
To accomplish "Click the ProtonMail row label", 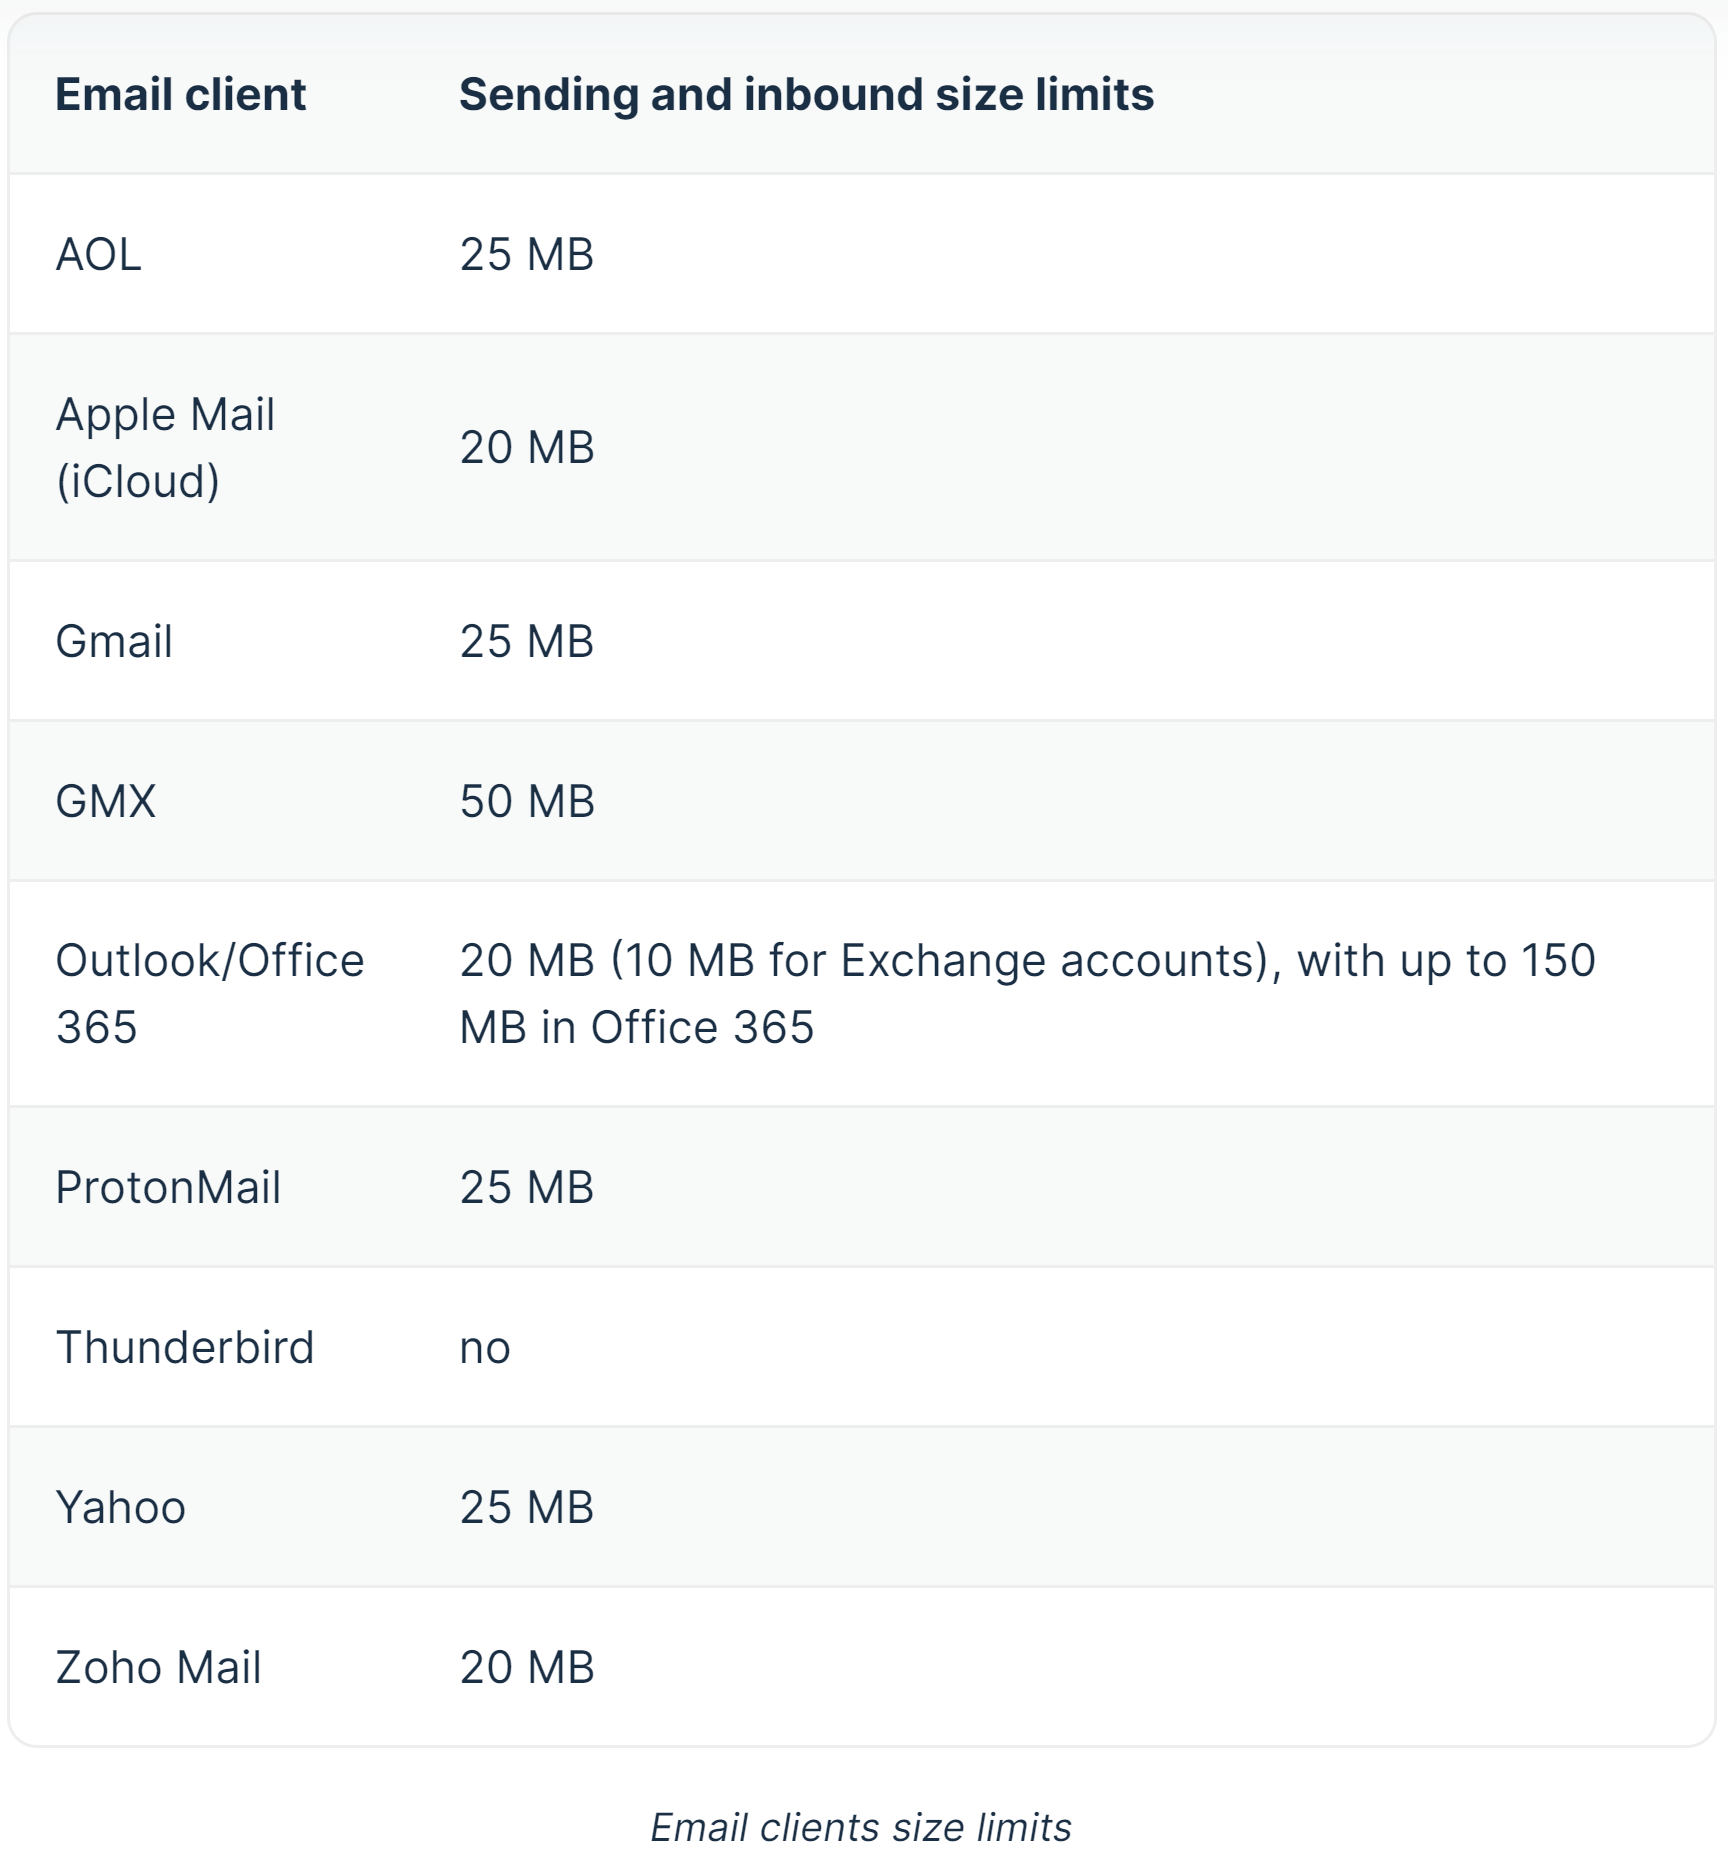I will [x=168, y=1187].
